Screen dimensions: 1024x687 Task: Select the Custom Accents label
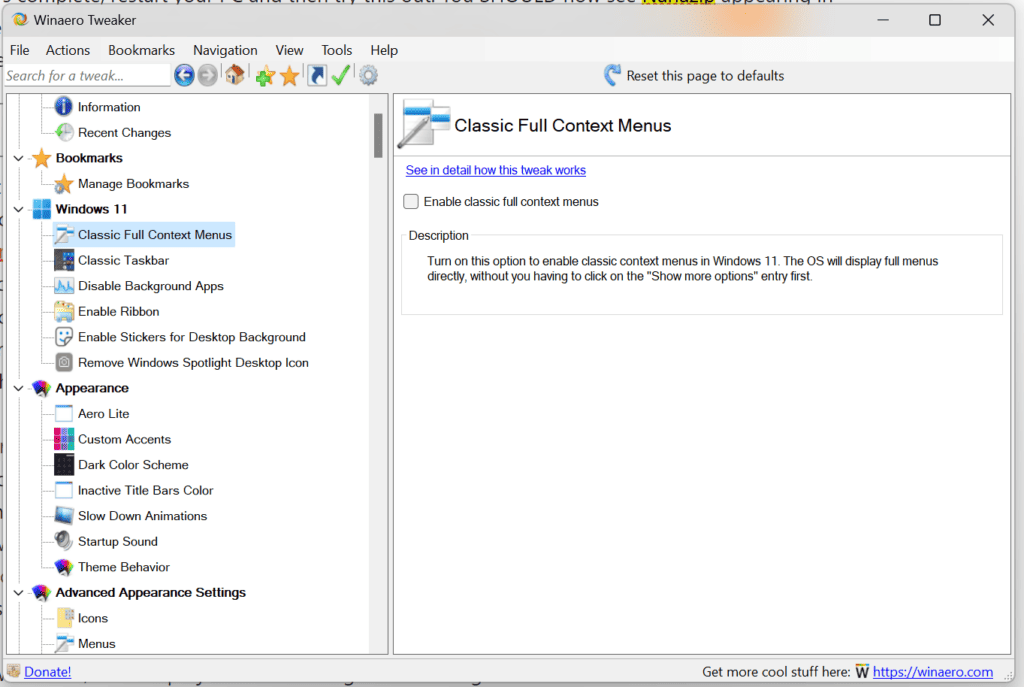(125, 439)
